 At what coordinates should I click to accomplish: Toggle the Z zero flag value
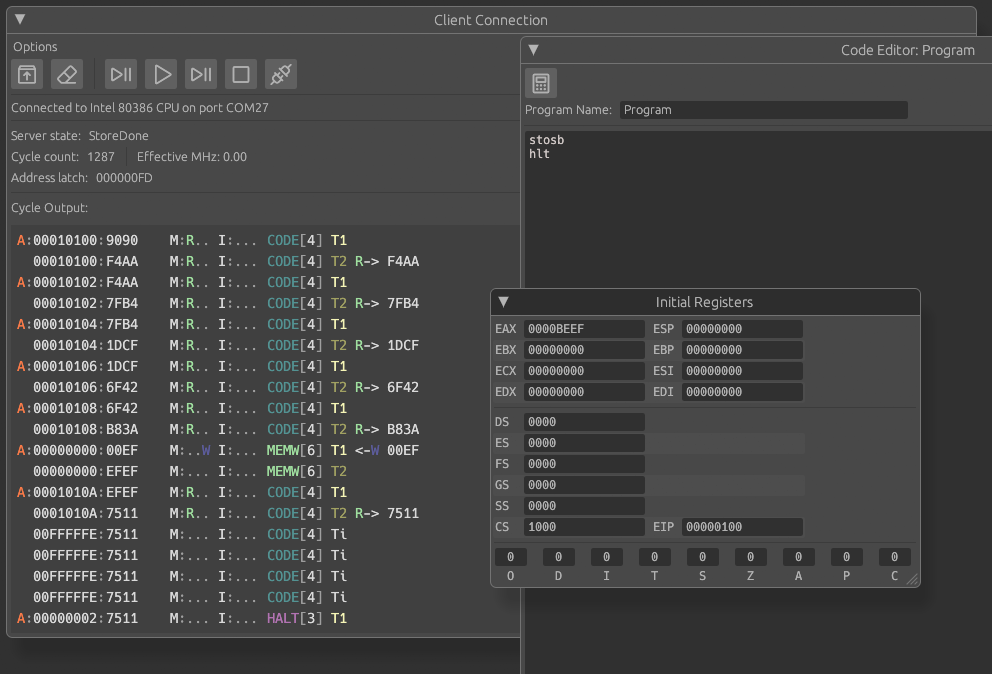750,557
